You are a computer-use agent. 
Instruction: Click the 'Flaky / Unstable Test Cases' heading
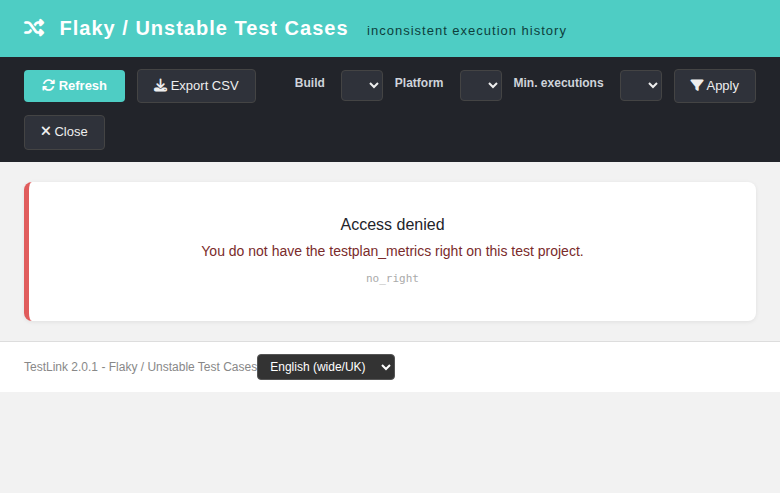(203, 28)
